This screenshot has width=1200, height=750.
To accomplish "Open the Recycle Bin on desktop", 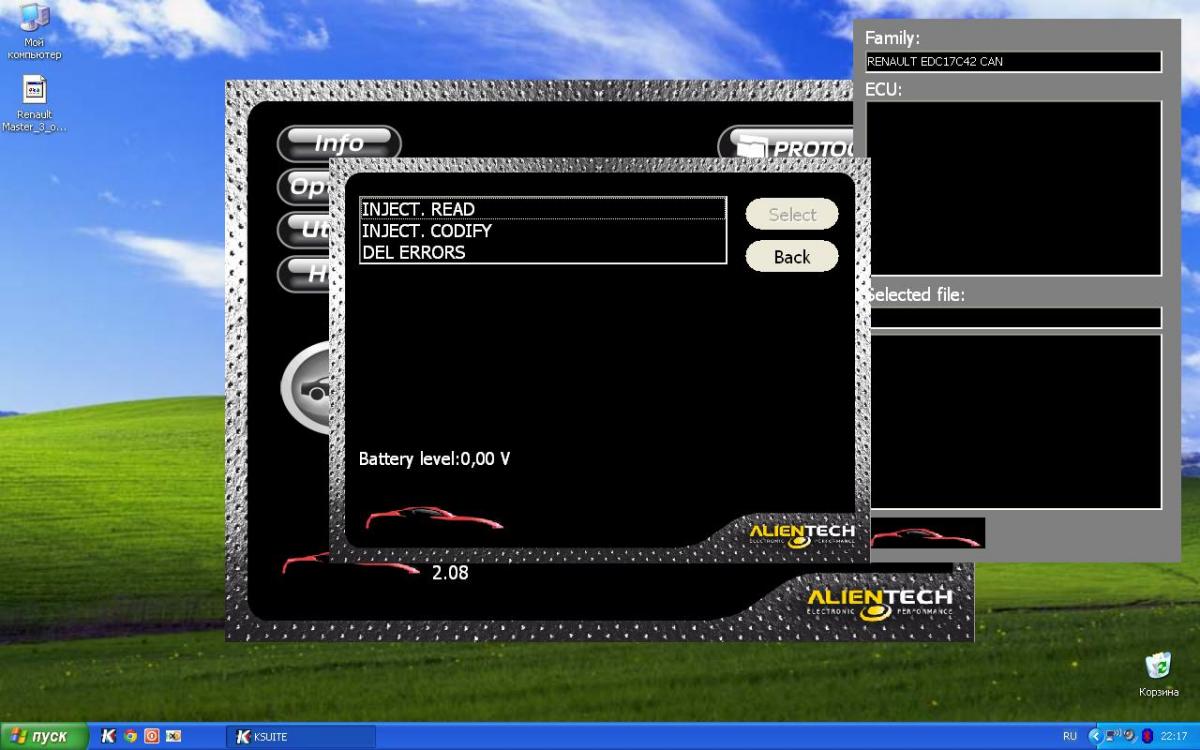I will [1158, 674].
